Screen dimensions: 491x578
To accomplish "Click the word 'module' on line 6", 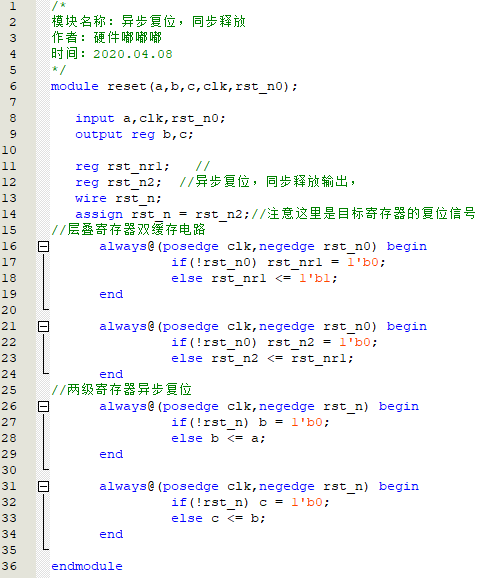I will coord(75,86).
